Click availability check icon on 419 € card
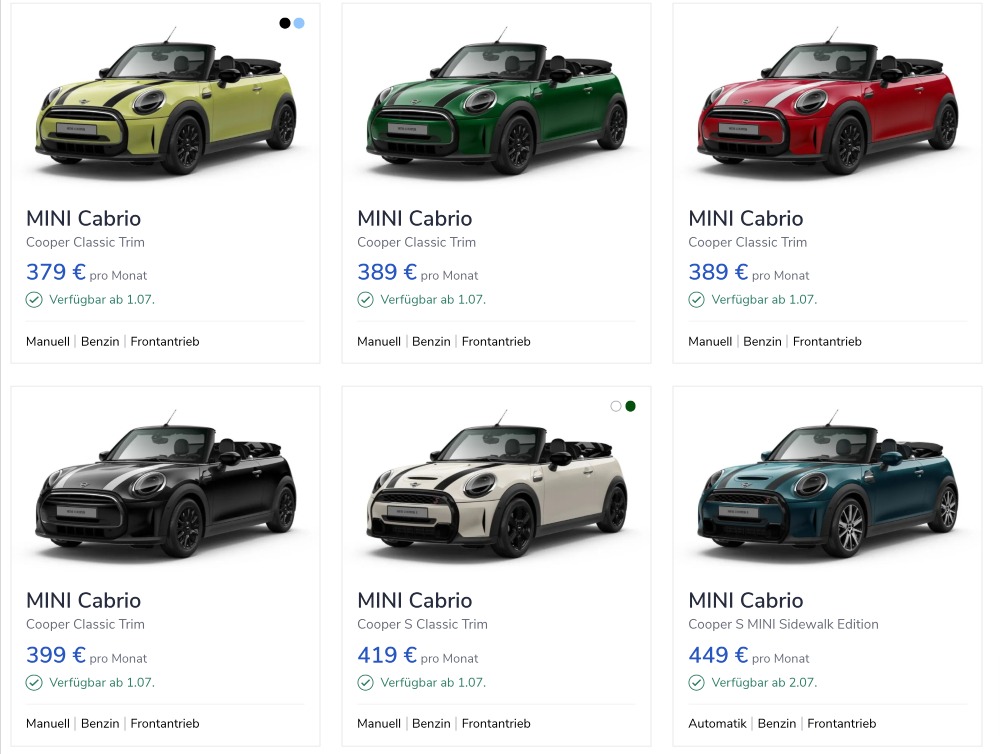Viewport: 1000px width, 754px height. (365, 683)
